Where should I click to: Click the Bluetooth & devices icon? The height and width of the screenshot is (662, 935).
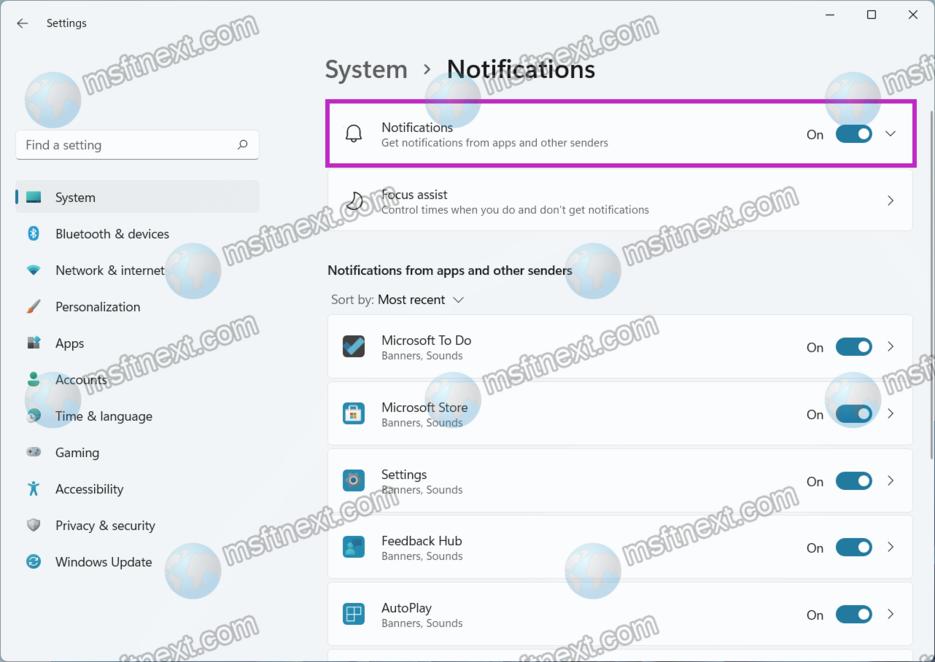click(33, 234)
